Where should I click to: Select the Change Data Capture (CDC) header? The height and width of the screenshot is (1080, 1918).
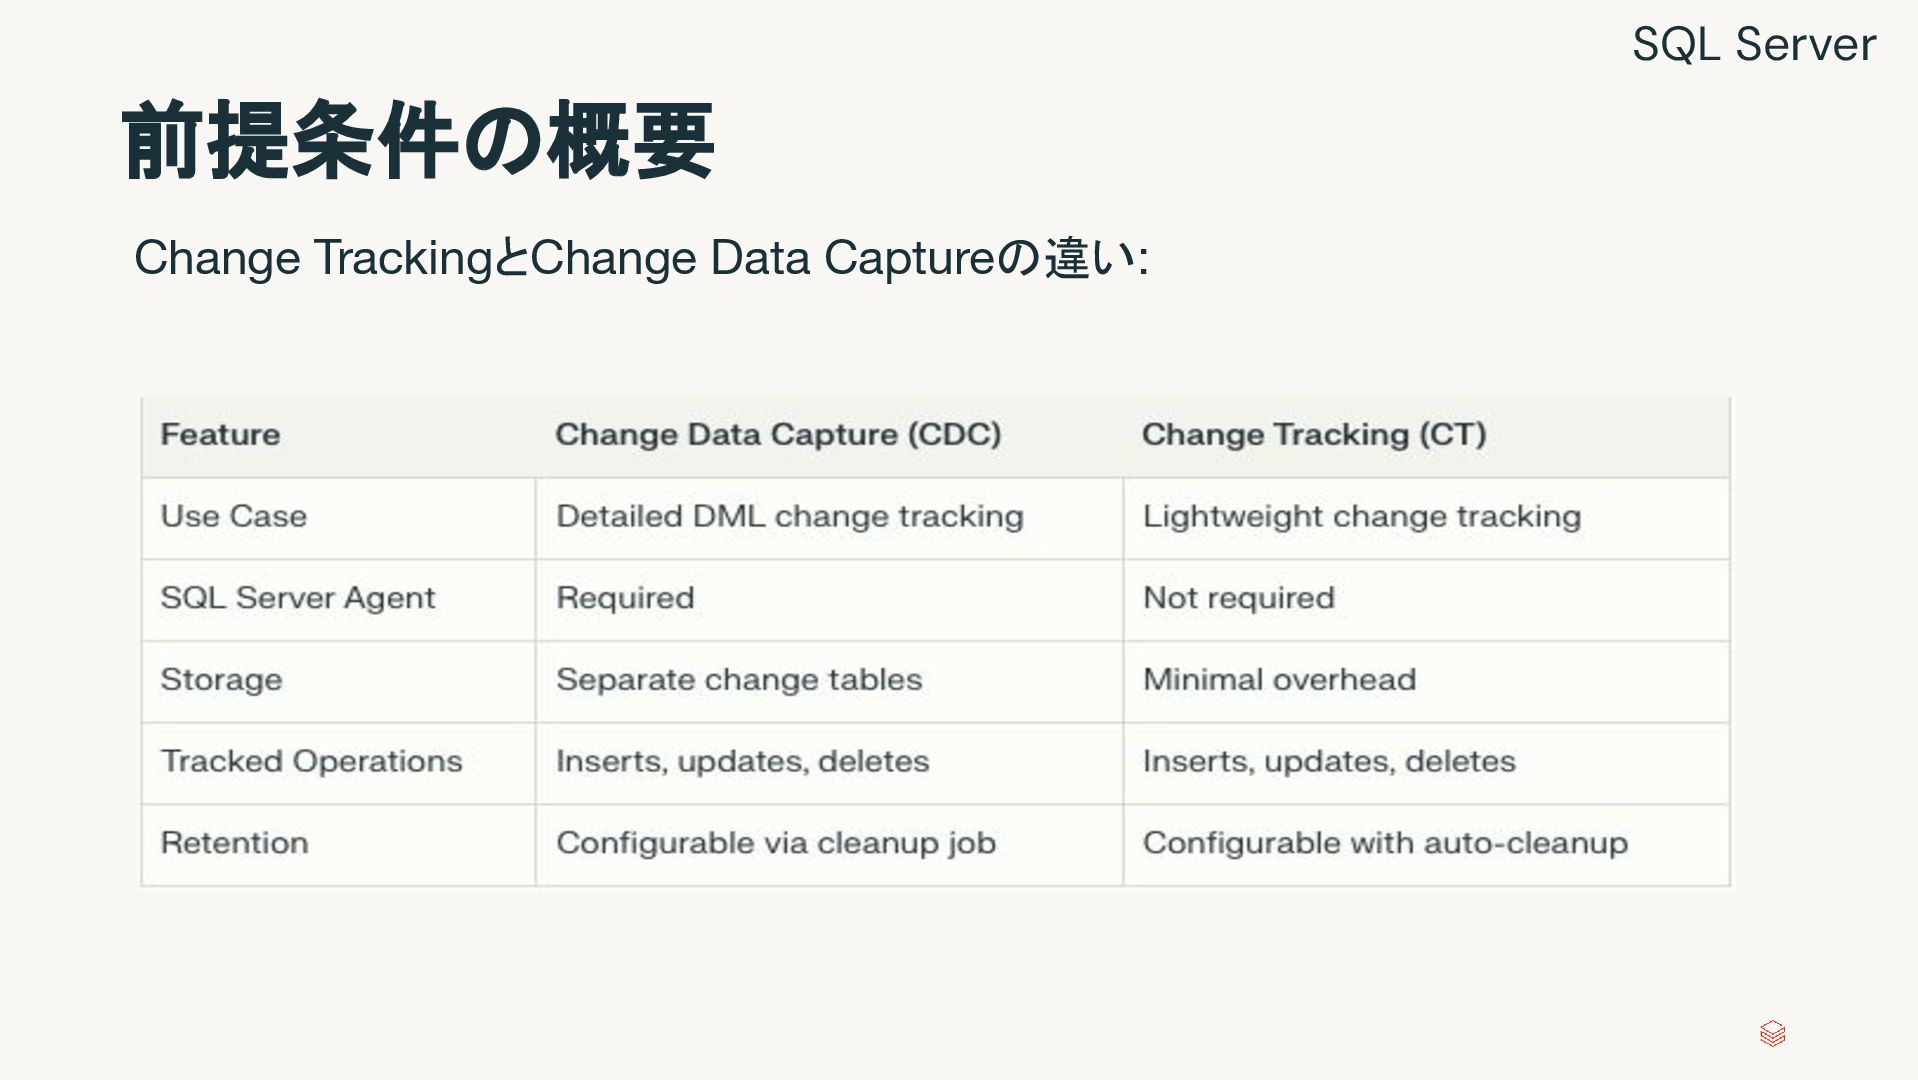pos(778,435)
